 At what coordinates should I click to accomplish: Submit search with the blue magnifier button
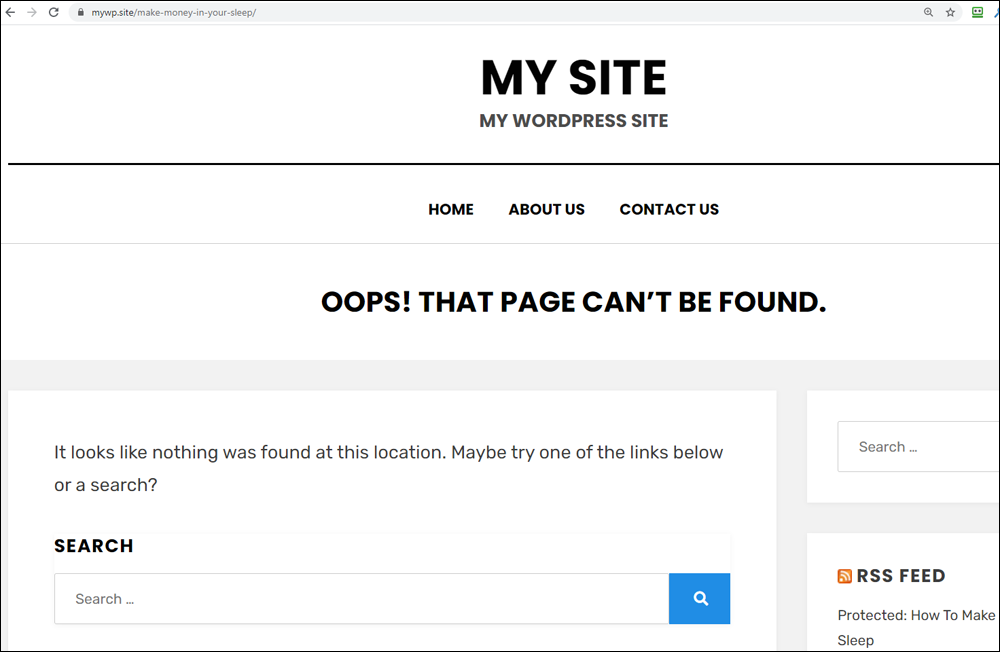700,598
